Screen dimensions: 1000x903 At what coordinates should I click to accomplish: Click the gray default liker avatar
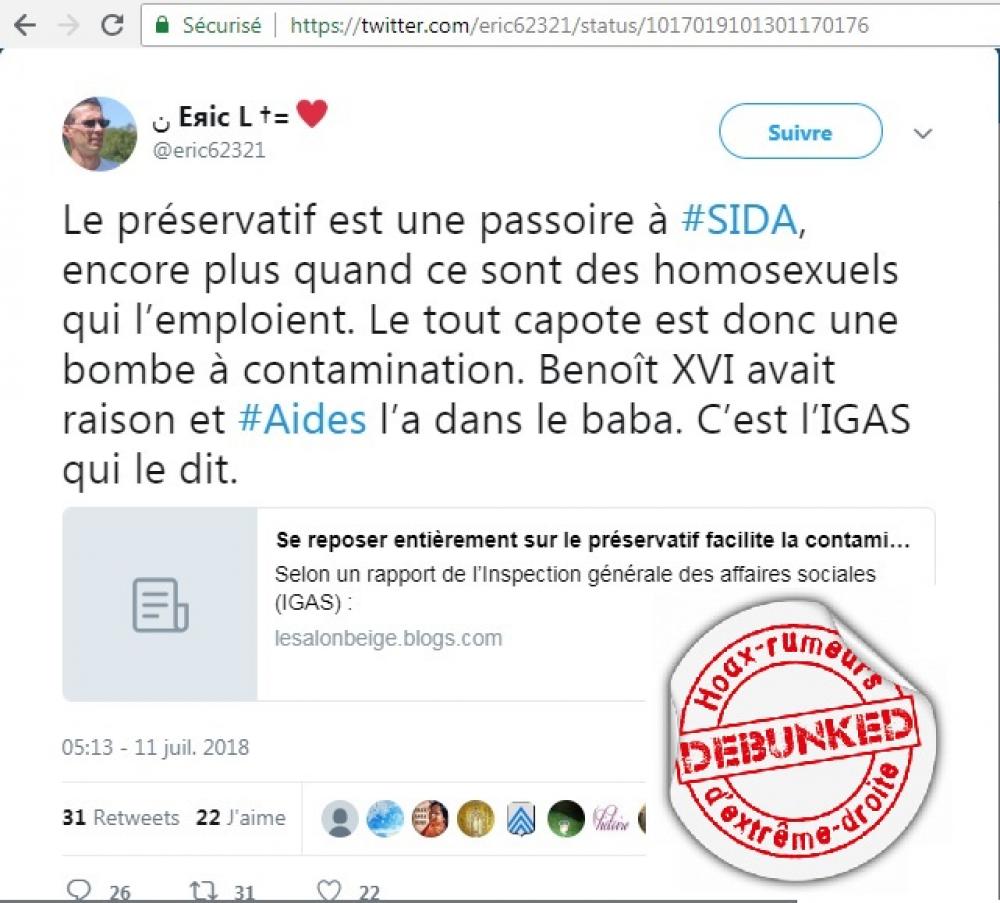point(340,818)
